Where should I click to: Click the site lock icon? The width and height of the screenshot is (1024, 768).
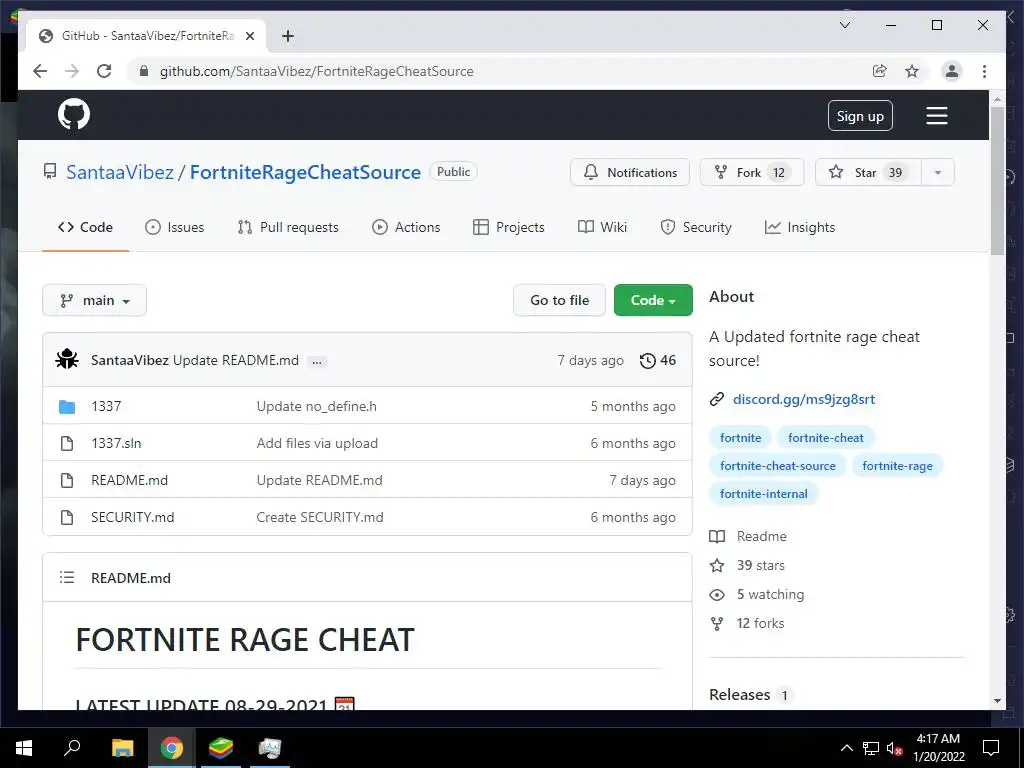pos(144,71)
